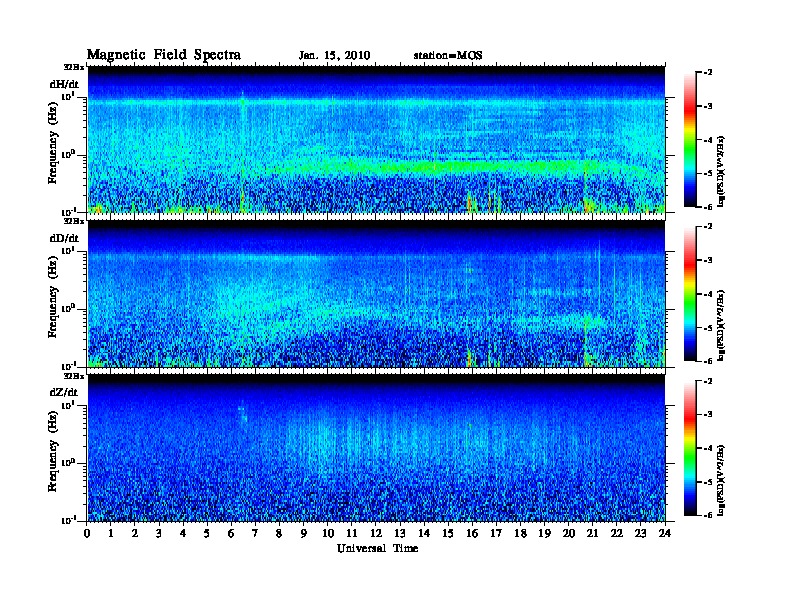Click hour tick label "15" on time axis
Viewport: 792px width, 612px height.
coord(448,533)
